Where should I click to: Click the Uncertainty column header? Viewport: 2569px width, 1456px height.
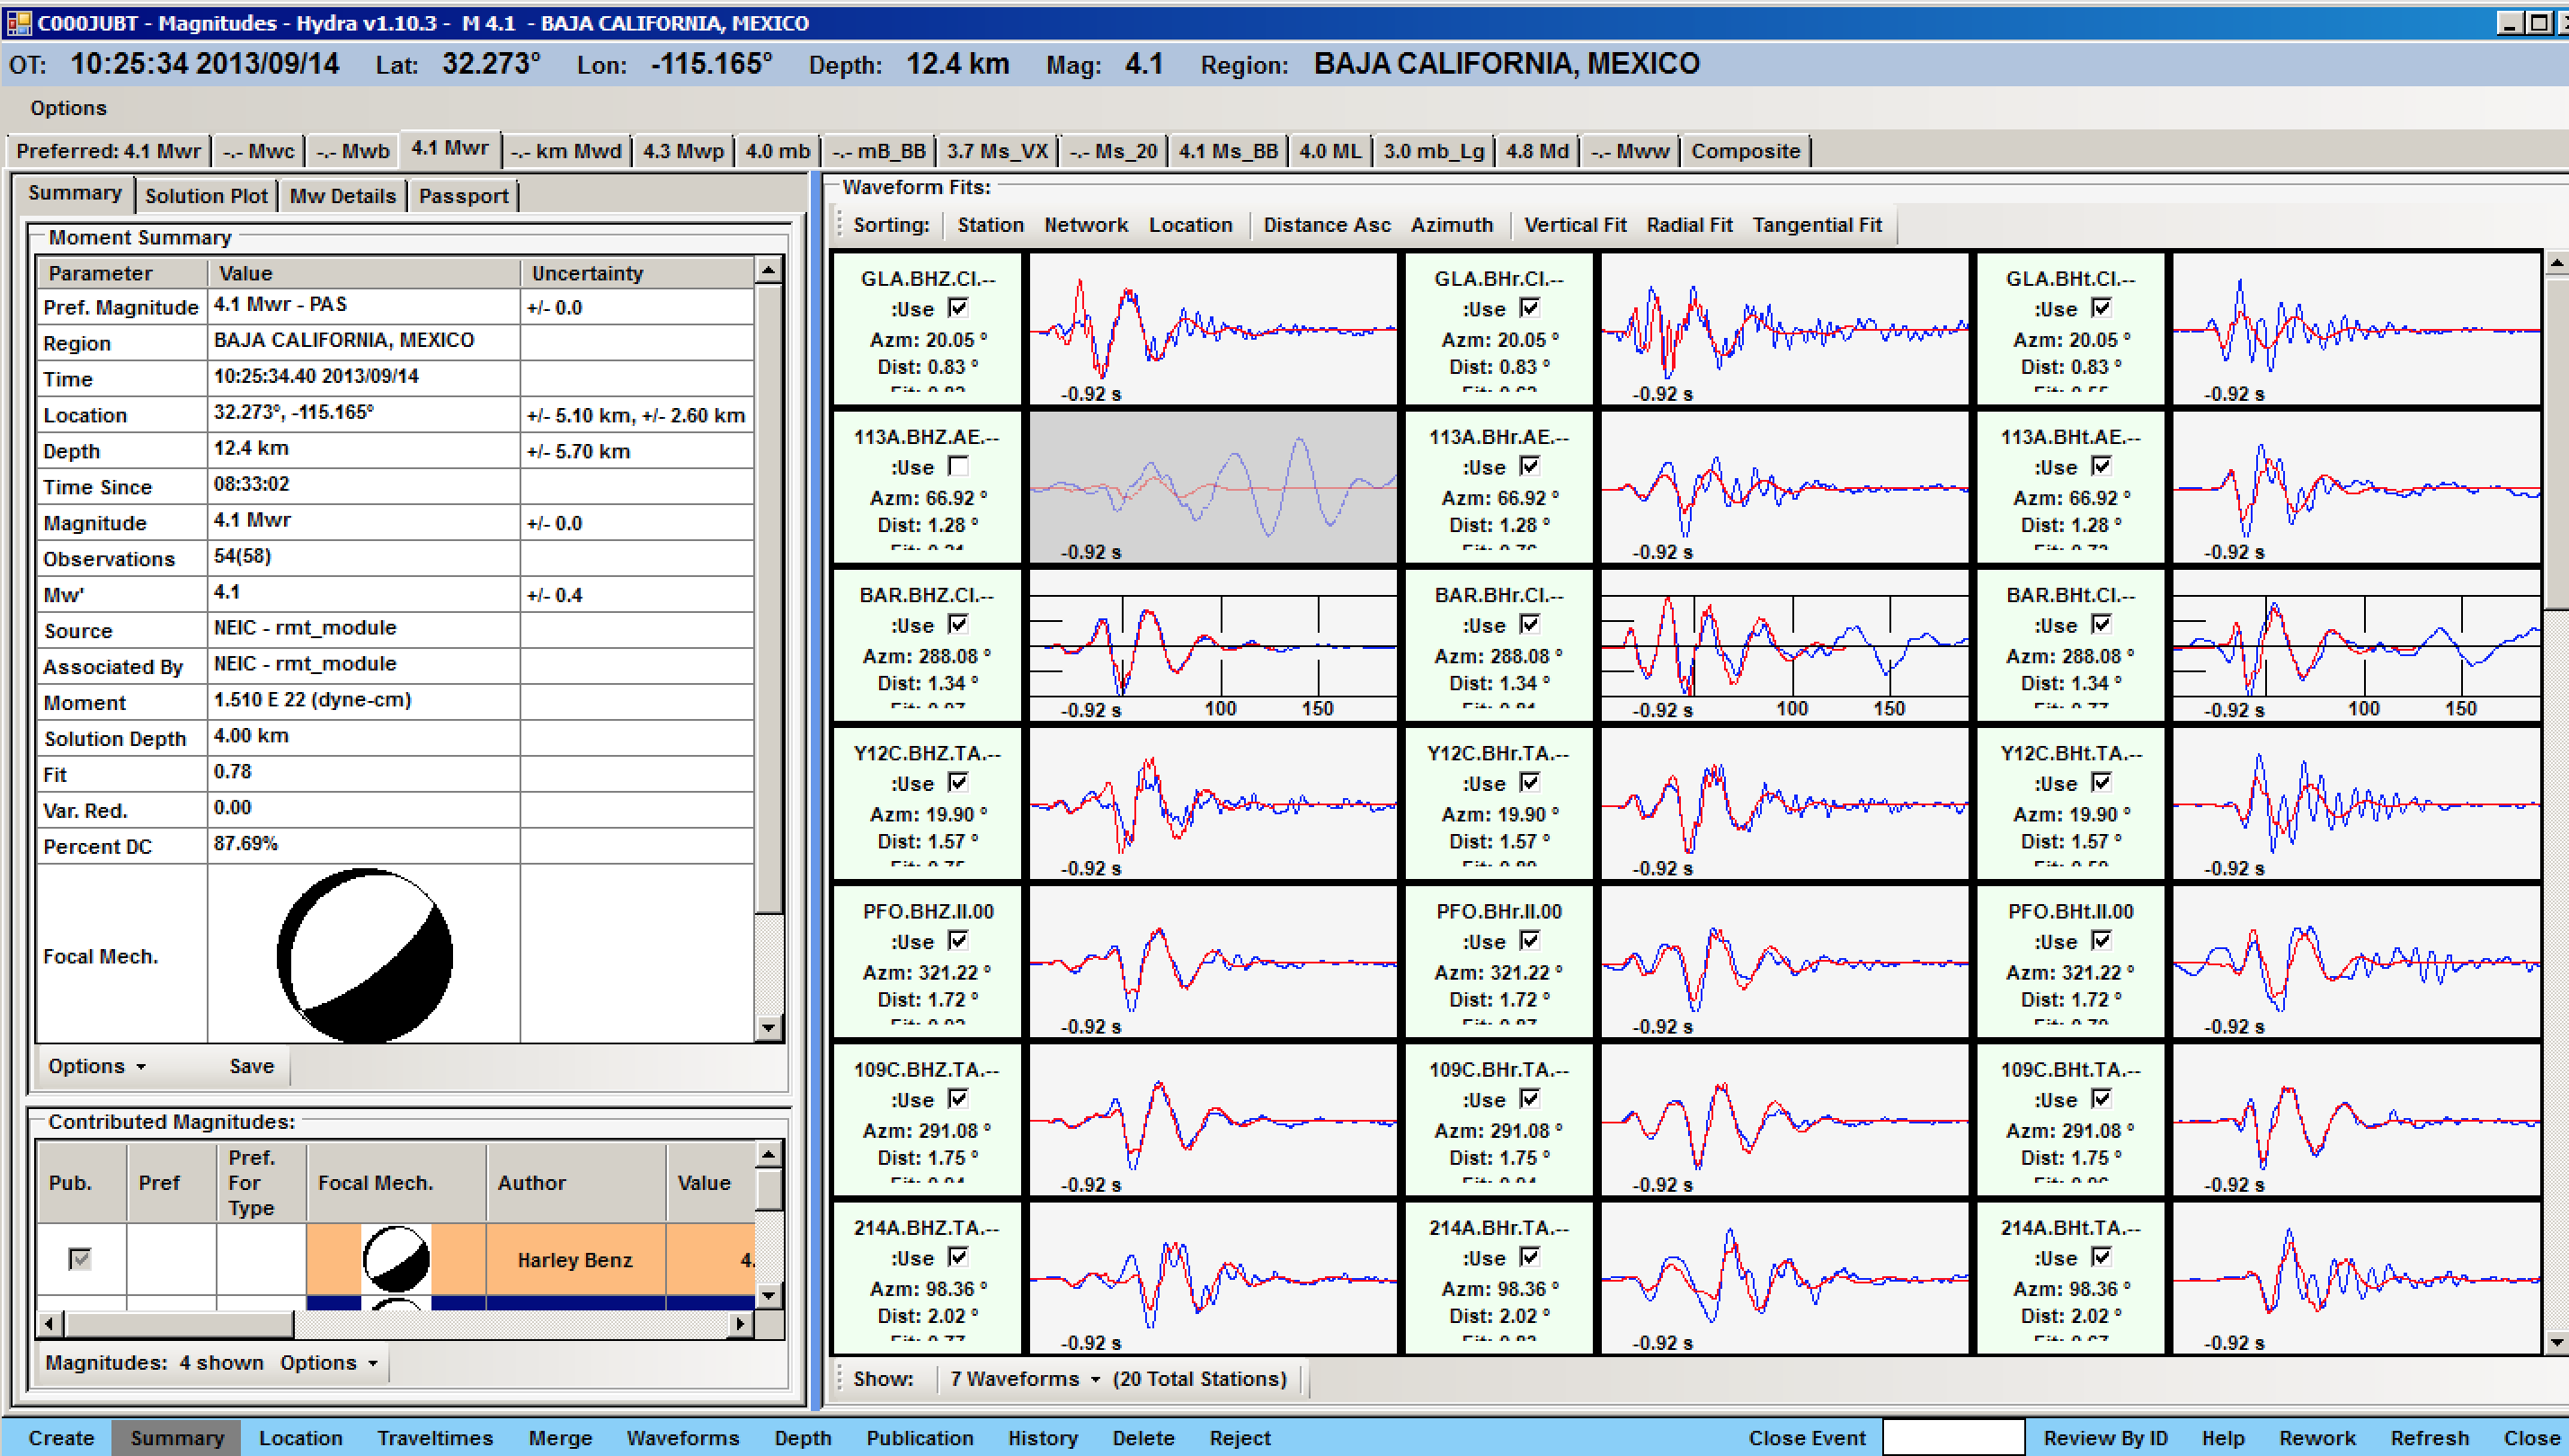click(x=637, y=273)
